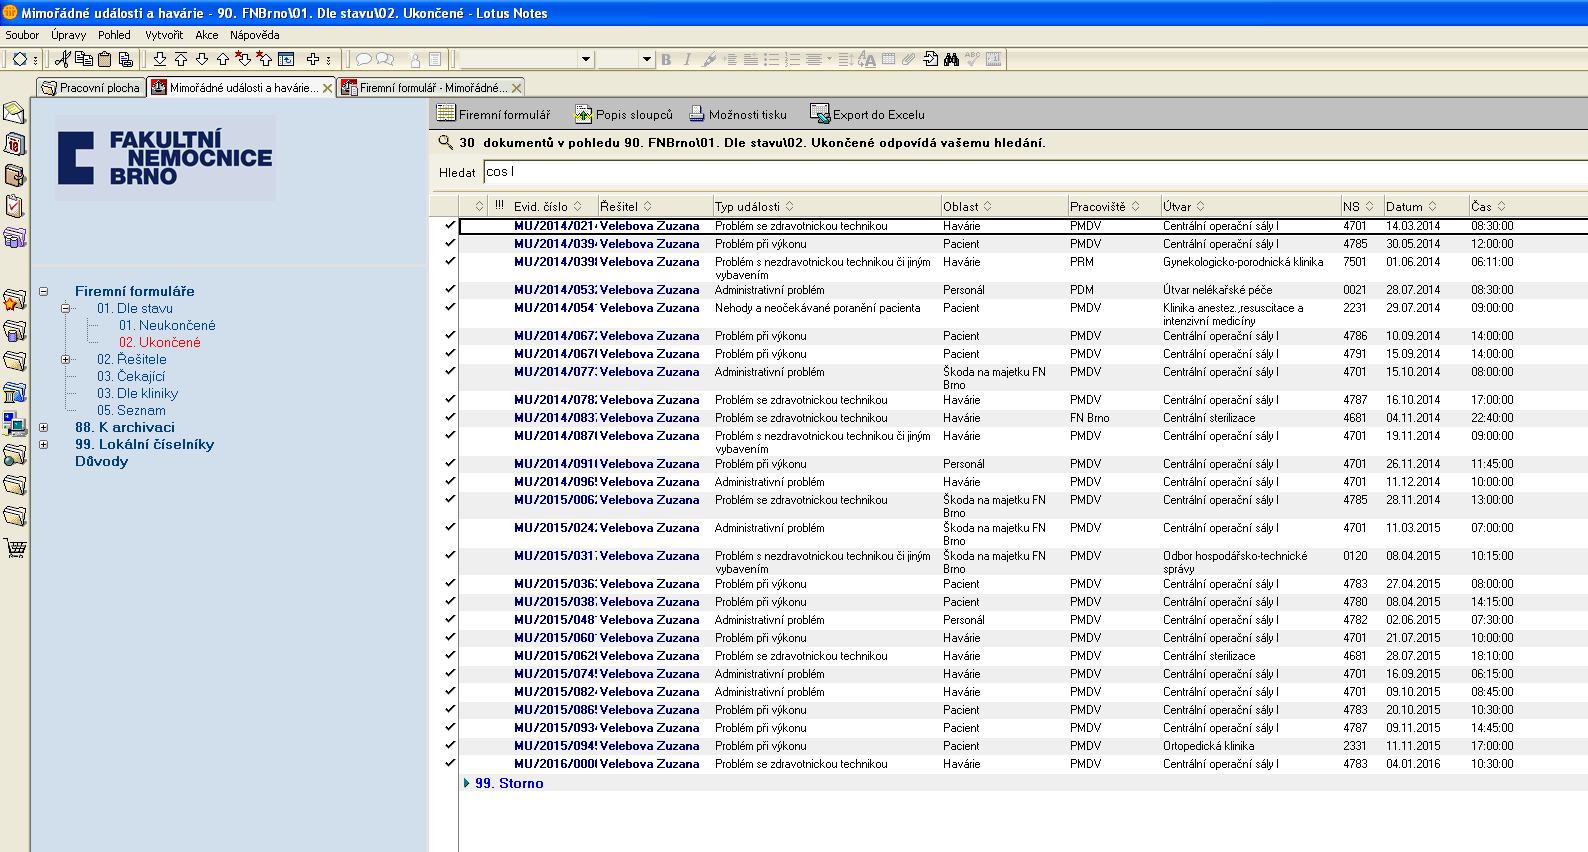Collapse the Firemní formuláře tree node
The image size is (1588, 852).
coord(43,291)
